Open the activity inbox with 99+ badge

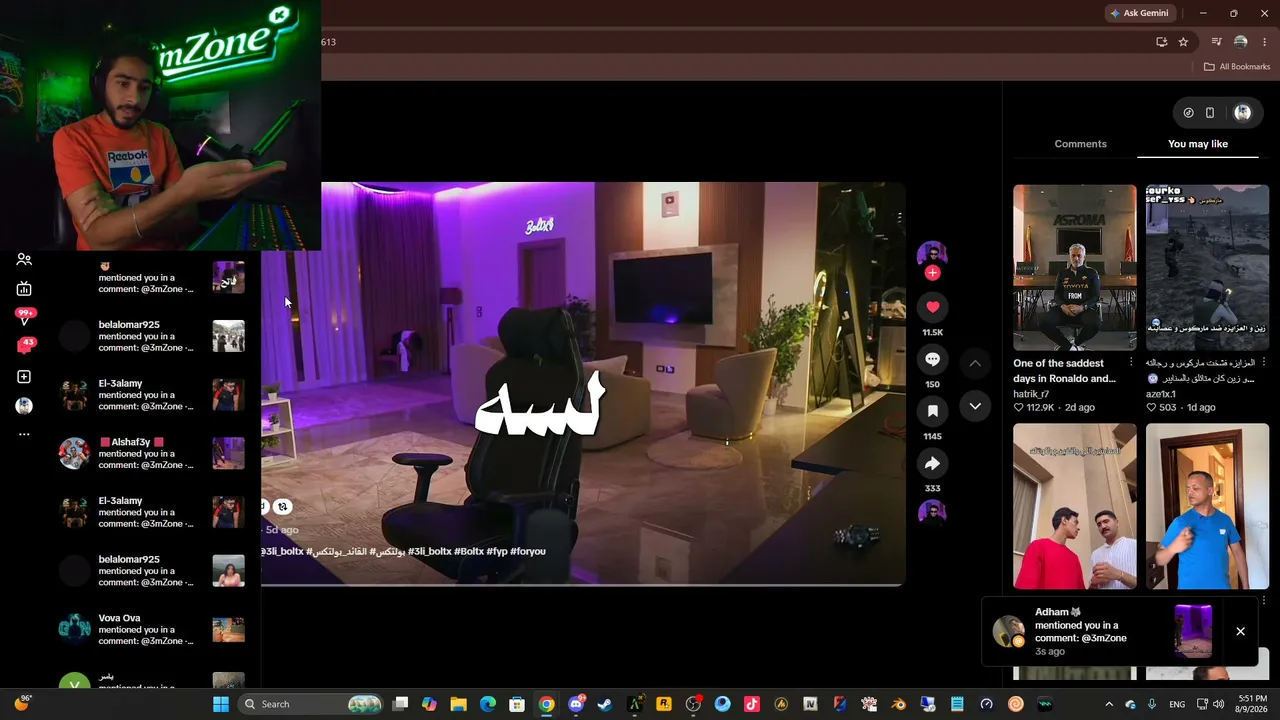(x=25, y=317)
